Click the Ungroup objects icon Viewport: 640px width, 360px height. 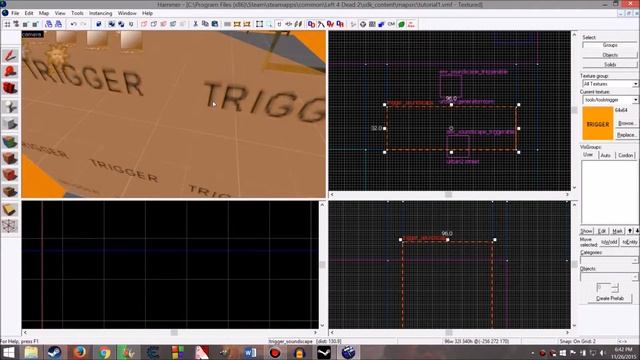tap(121, 24)
